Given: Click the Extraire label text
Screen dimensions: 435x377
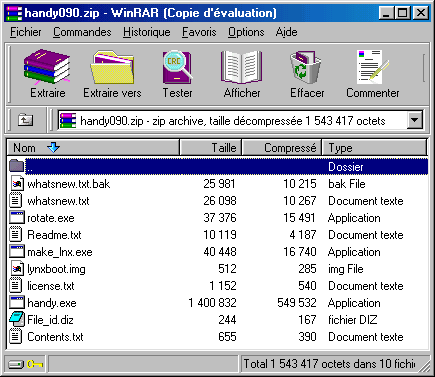Looking at the screenshot, I should click(48, 93).
